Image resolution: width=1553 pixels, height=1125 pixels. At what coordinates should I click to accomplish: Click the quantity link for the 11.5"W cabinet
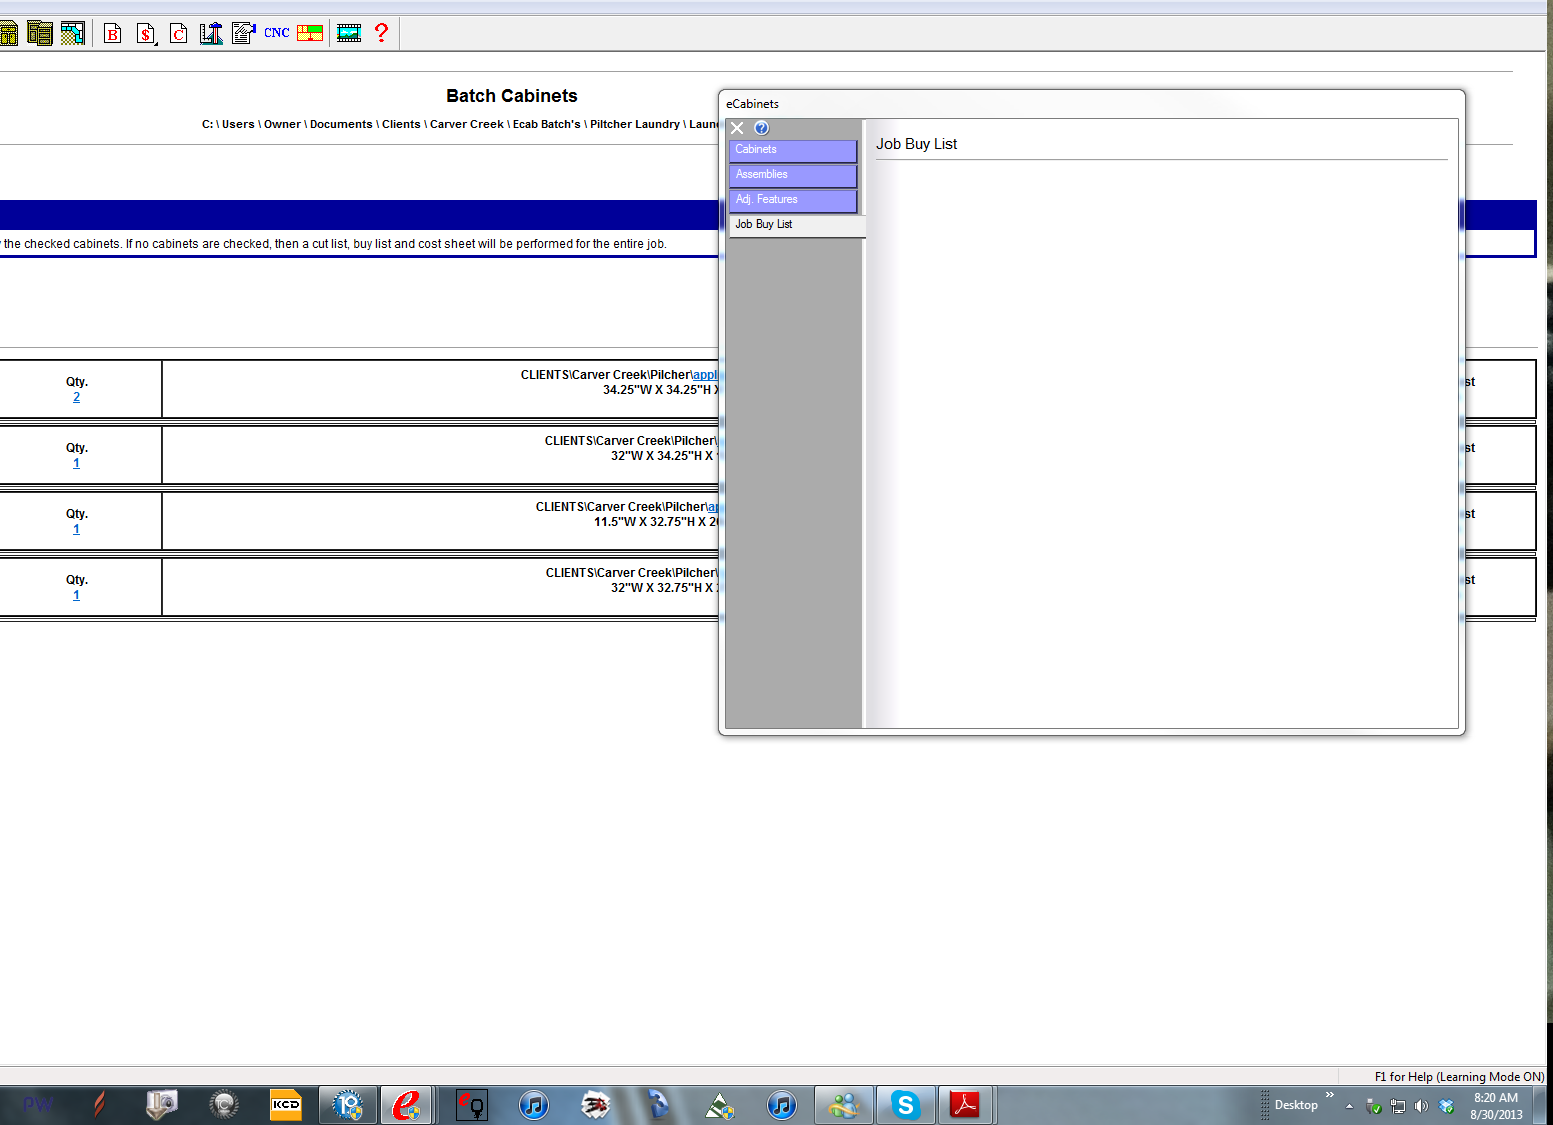[76, 529]
